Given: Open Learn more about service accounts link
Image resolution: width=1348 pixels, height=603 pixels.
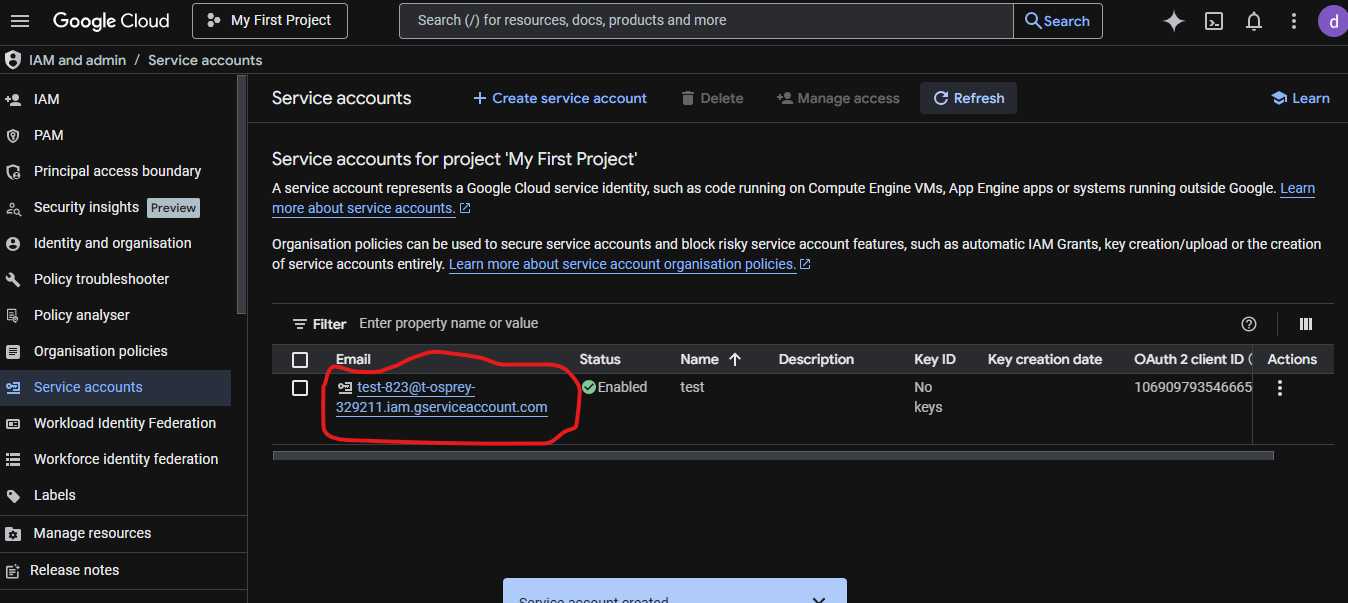Looking at the screenshot, I should 364,207.
